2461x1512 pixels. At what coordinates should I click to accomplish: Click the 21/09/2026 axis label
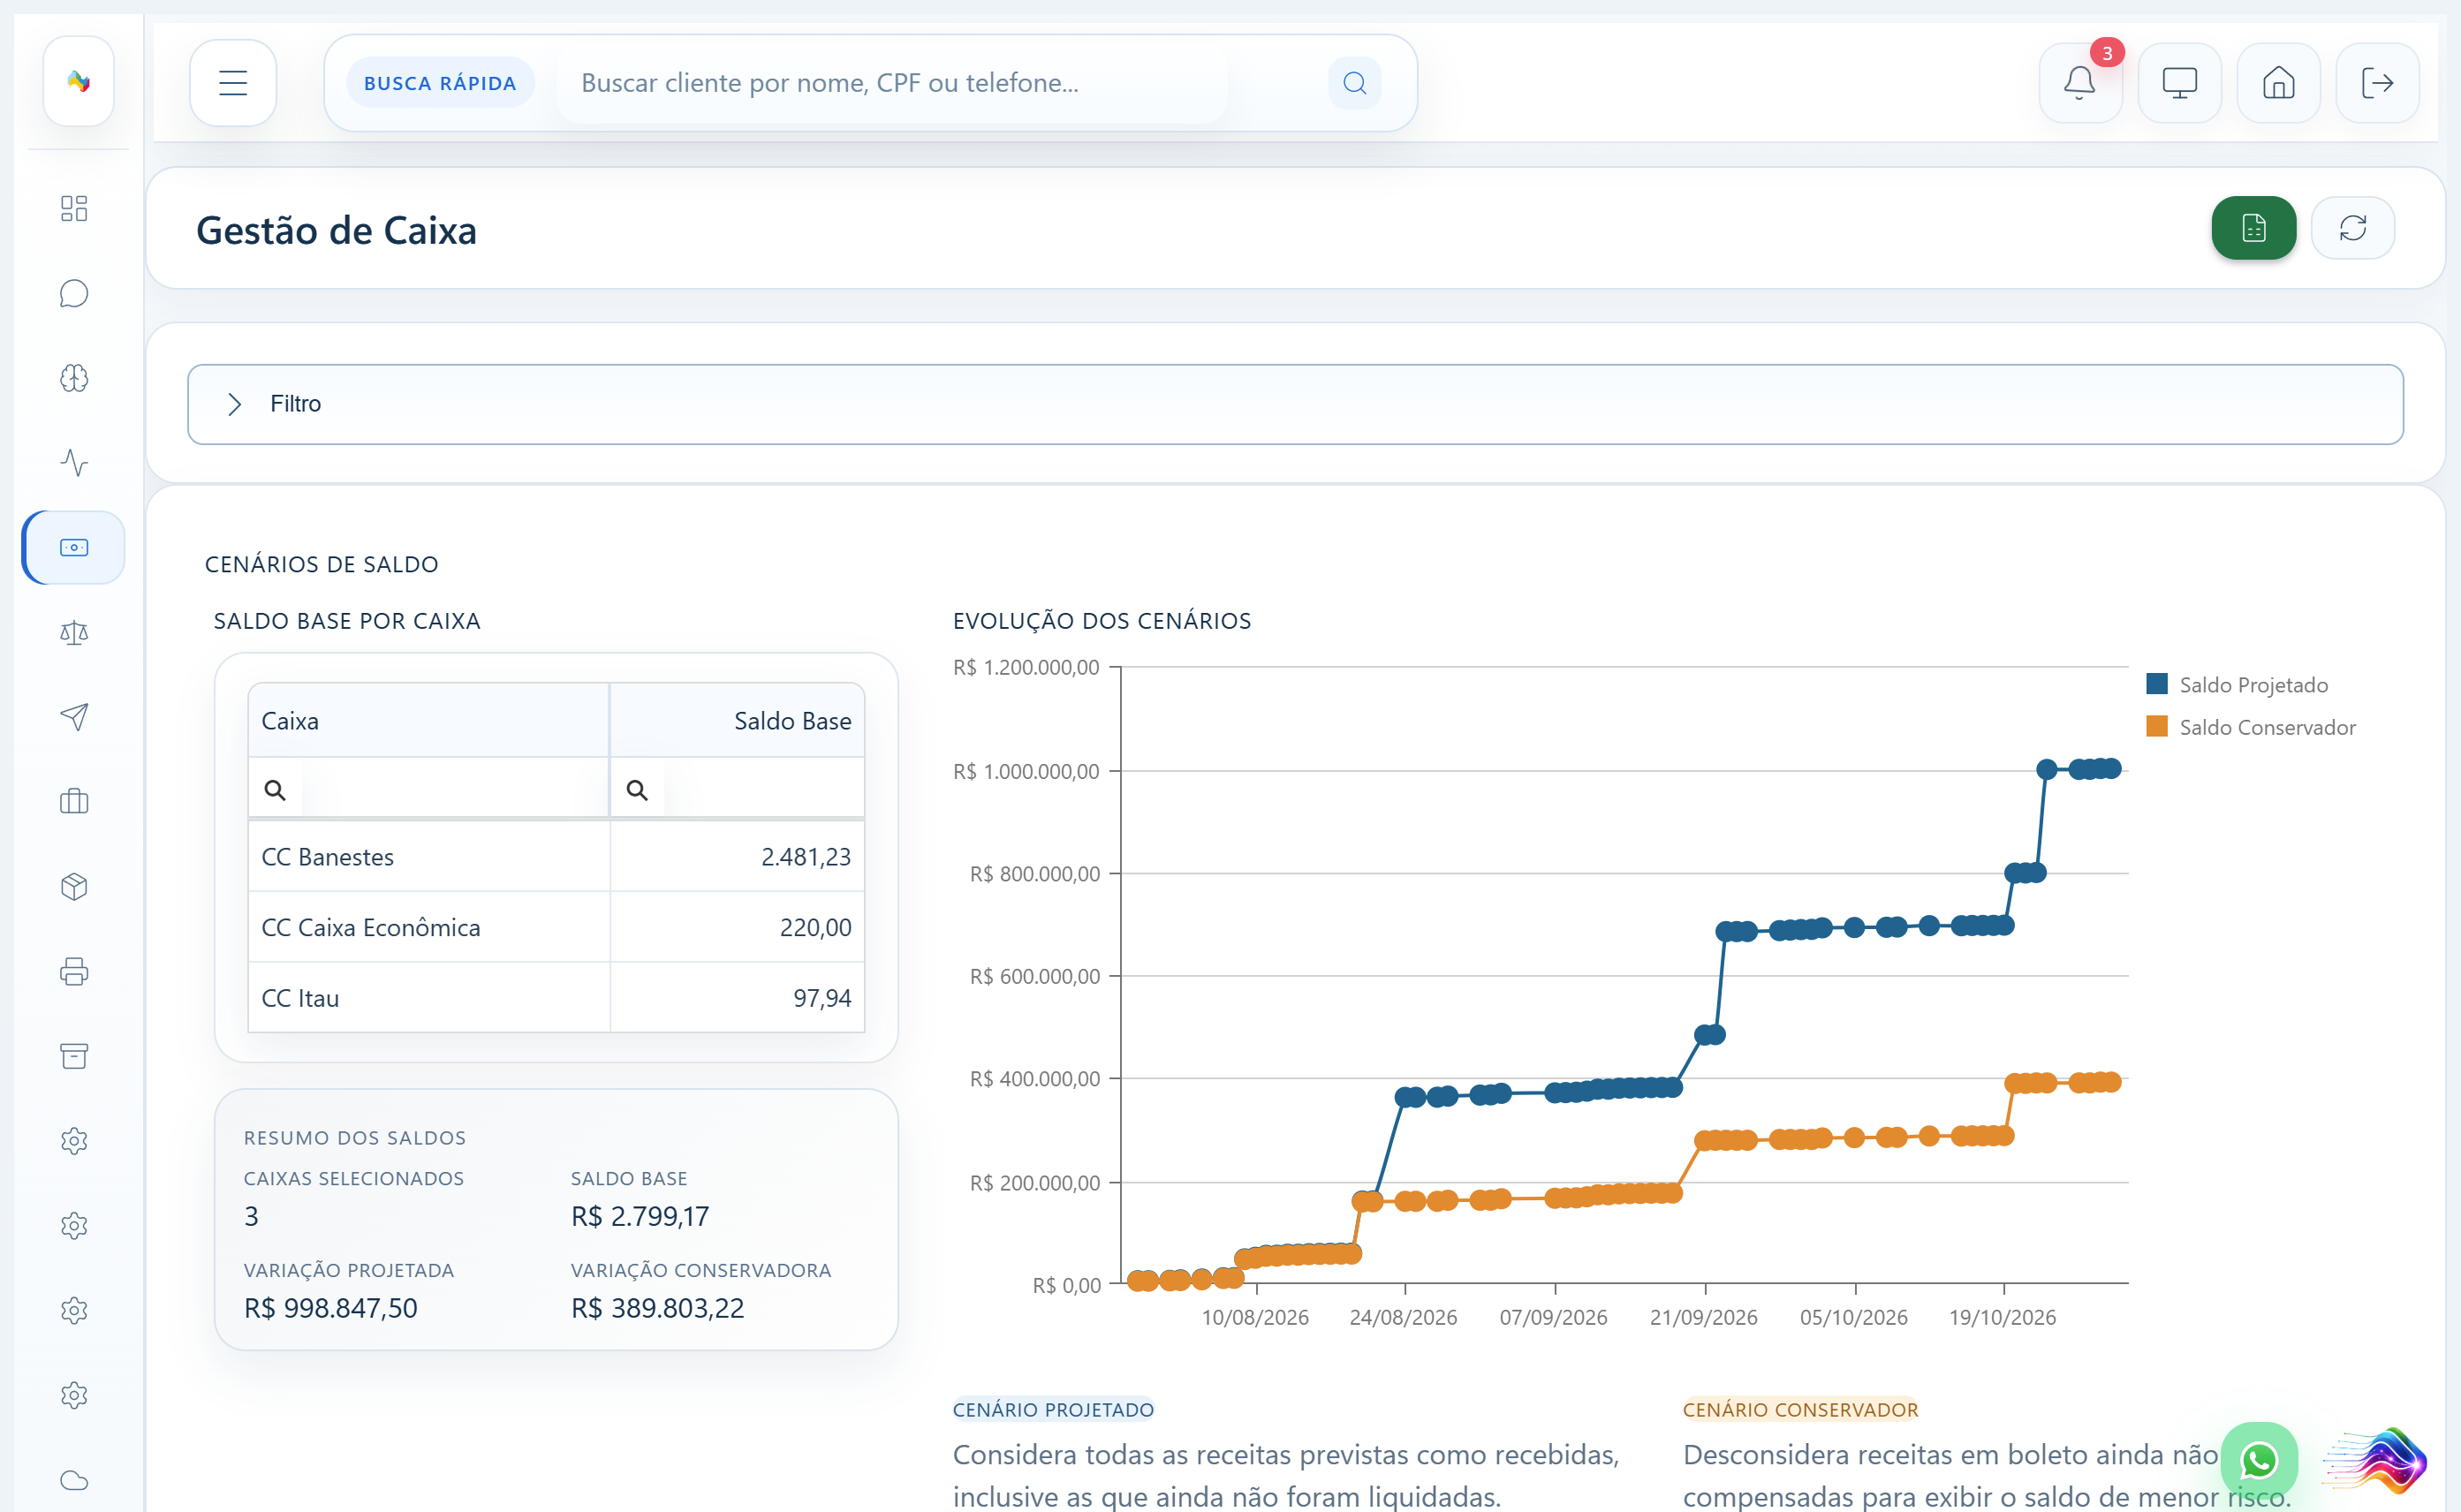coord(1703,1317)
